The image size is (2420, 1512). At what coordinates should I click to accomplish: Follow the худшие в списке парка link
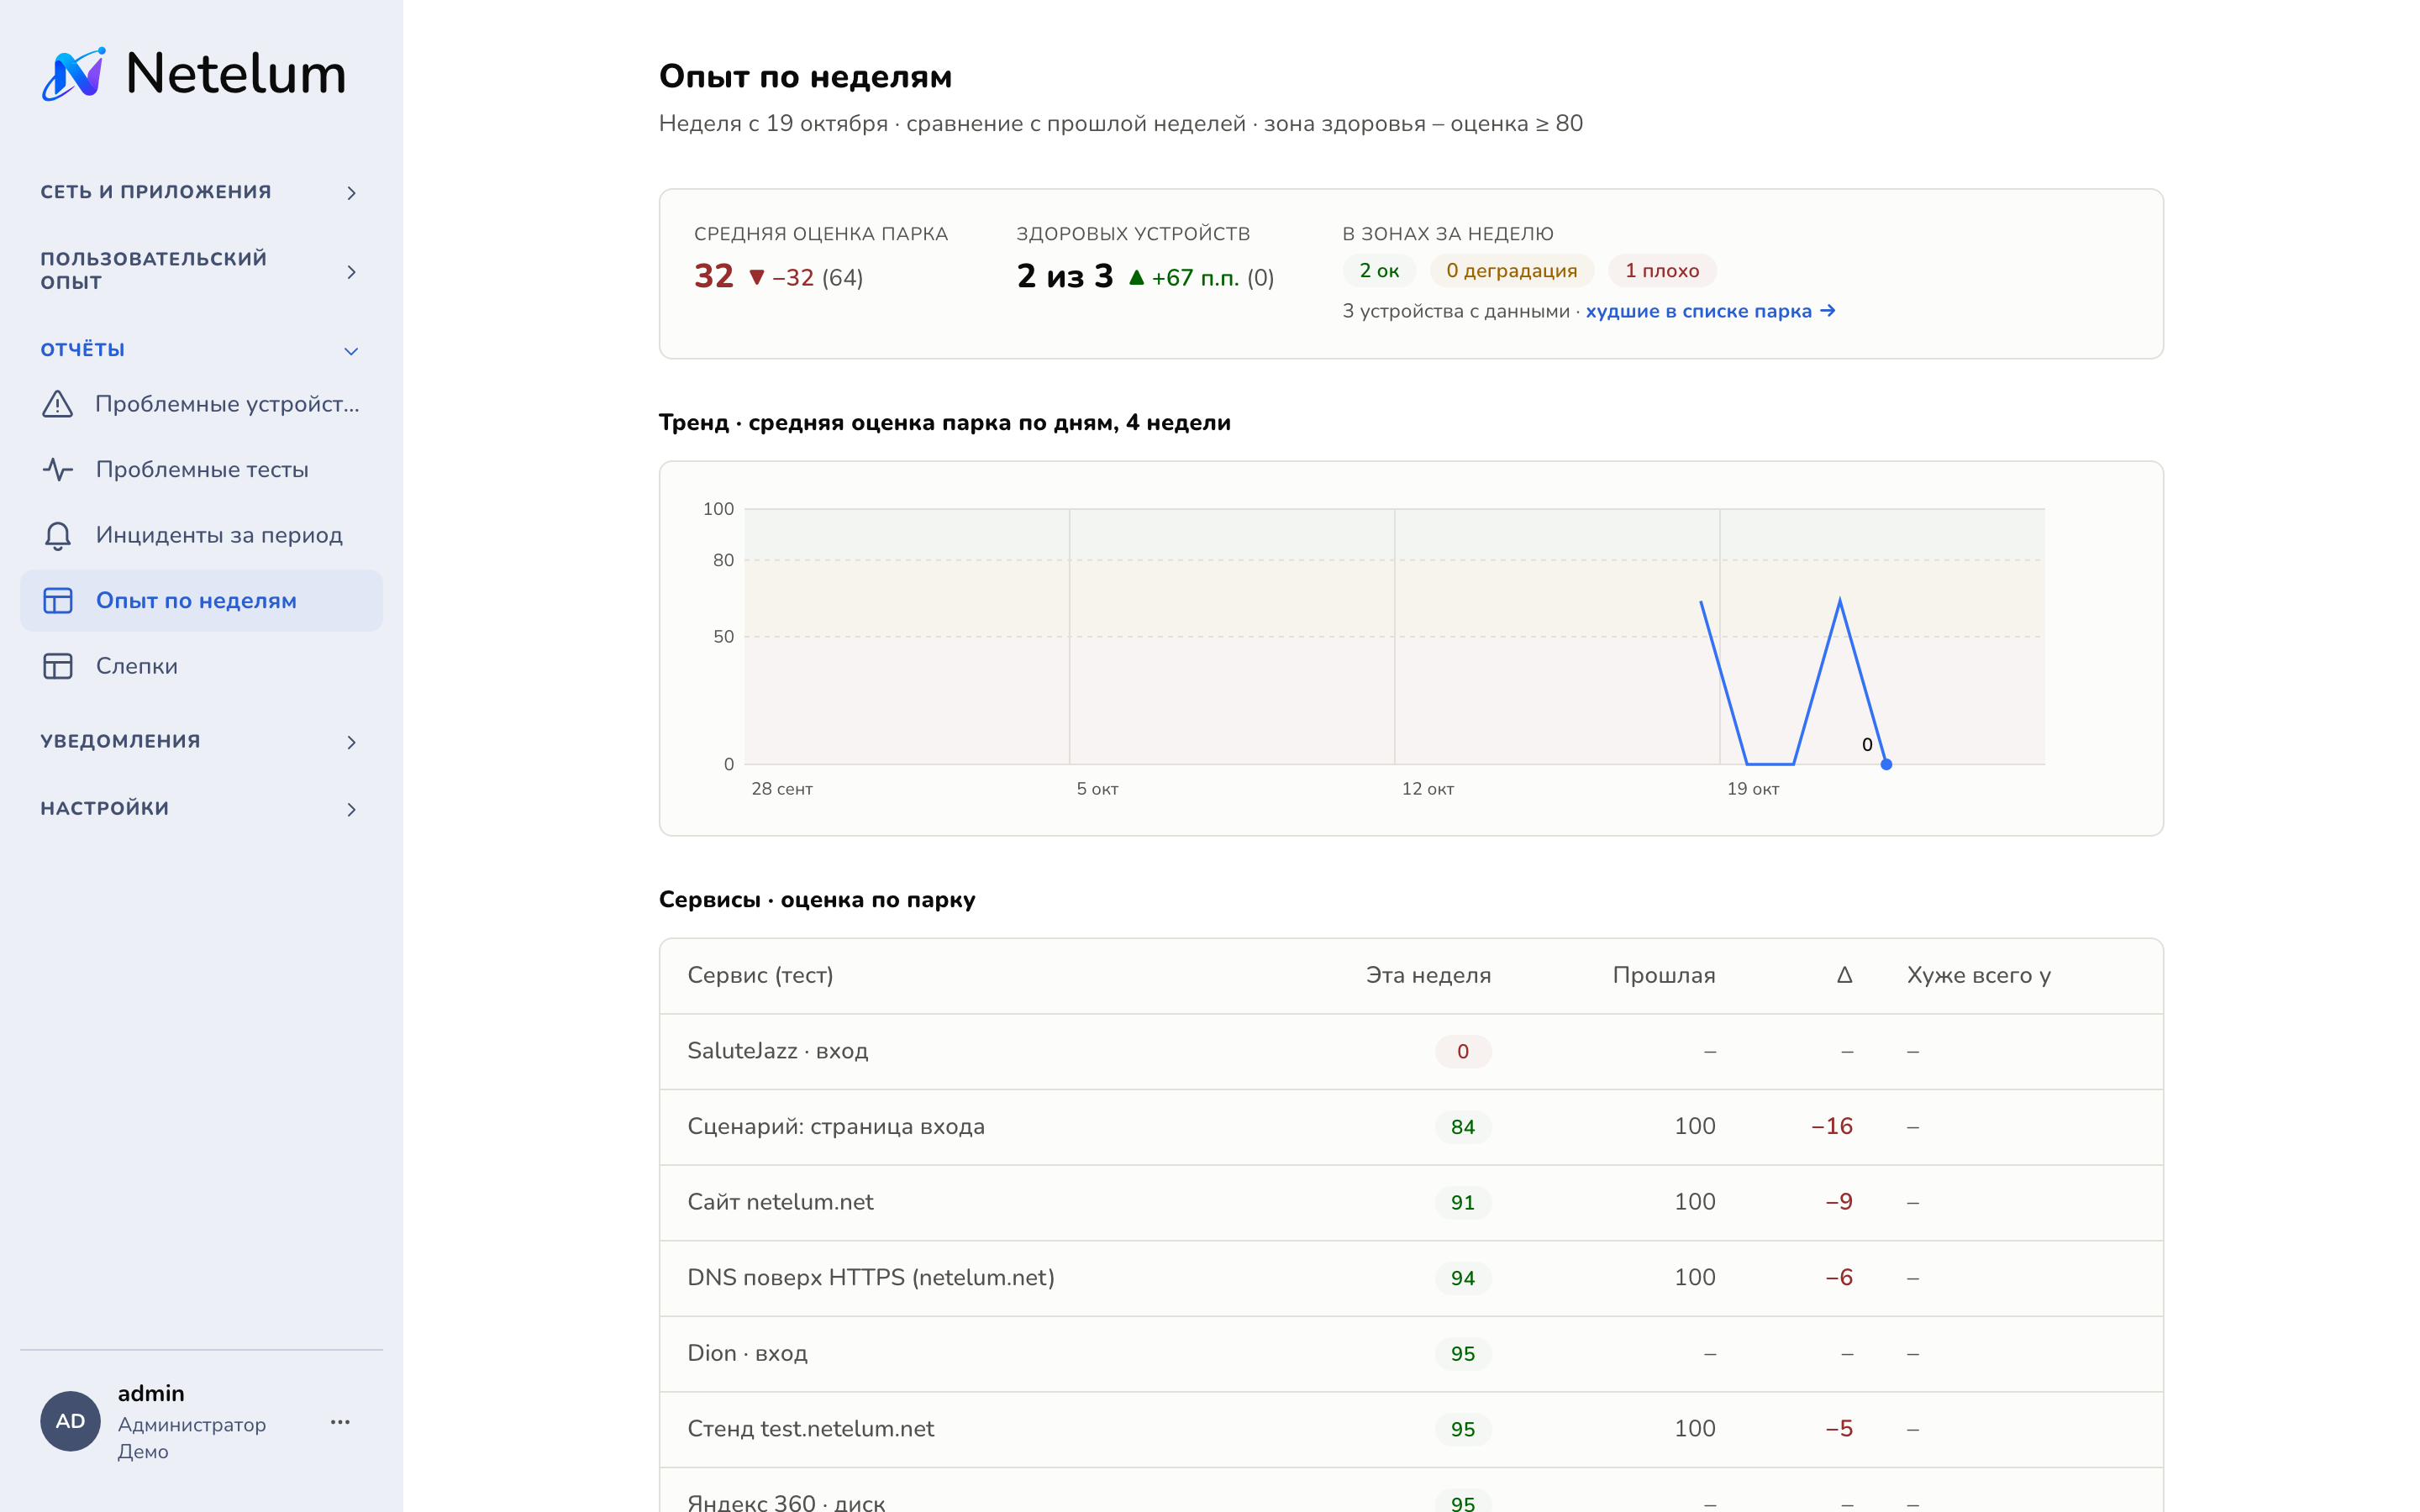coord(1710,311)
